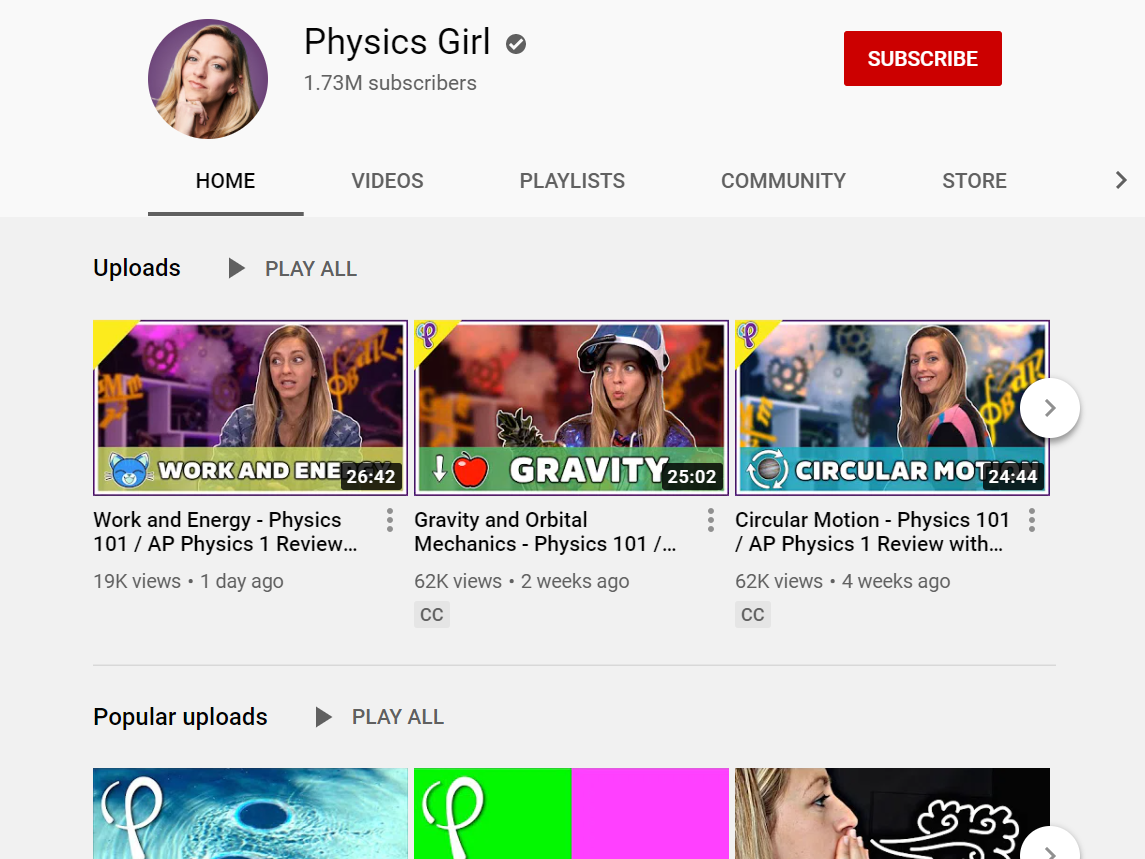Click Physics Girl channel name

pos(397,42)
